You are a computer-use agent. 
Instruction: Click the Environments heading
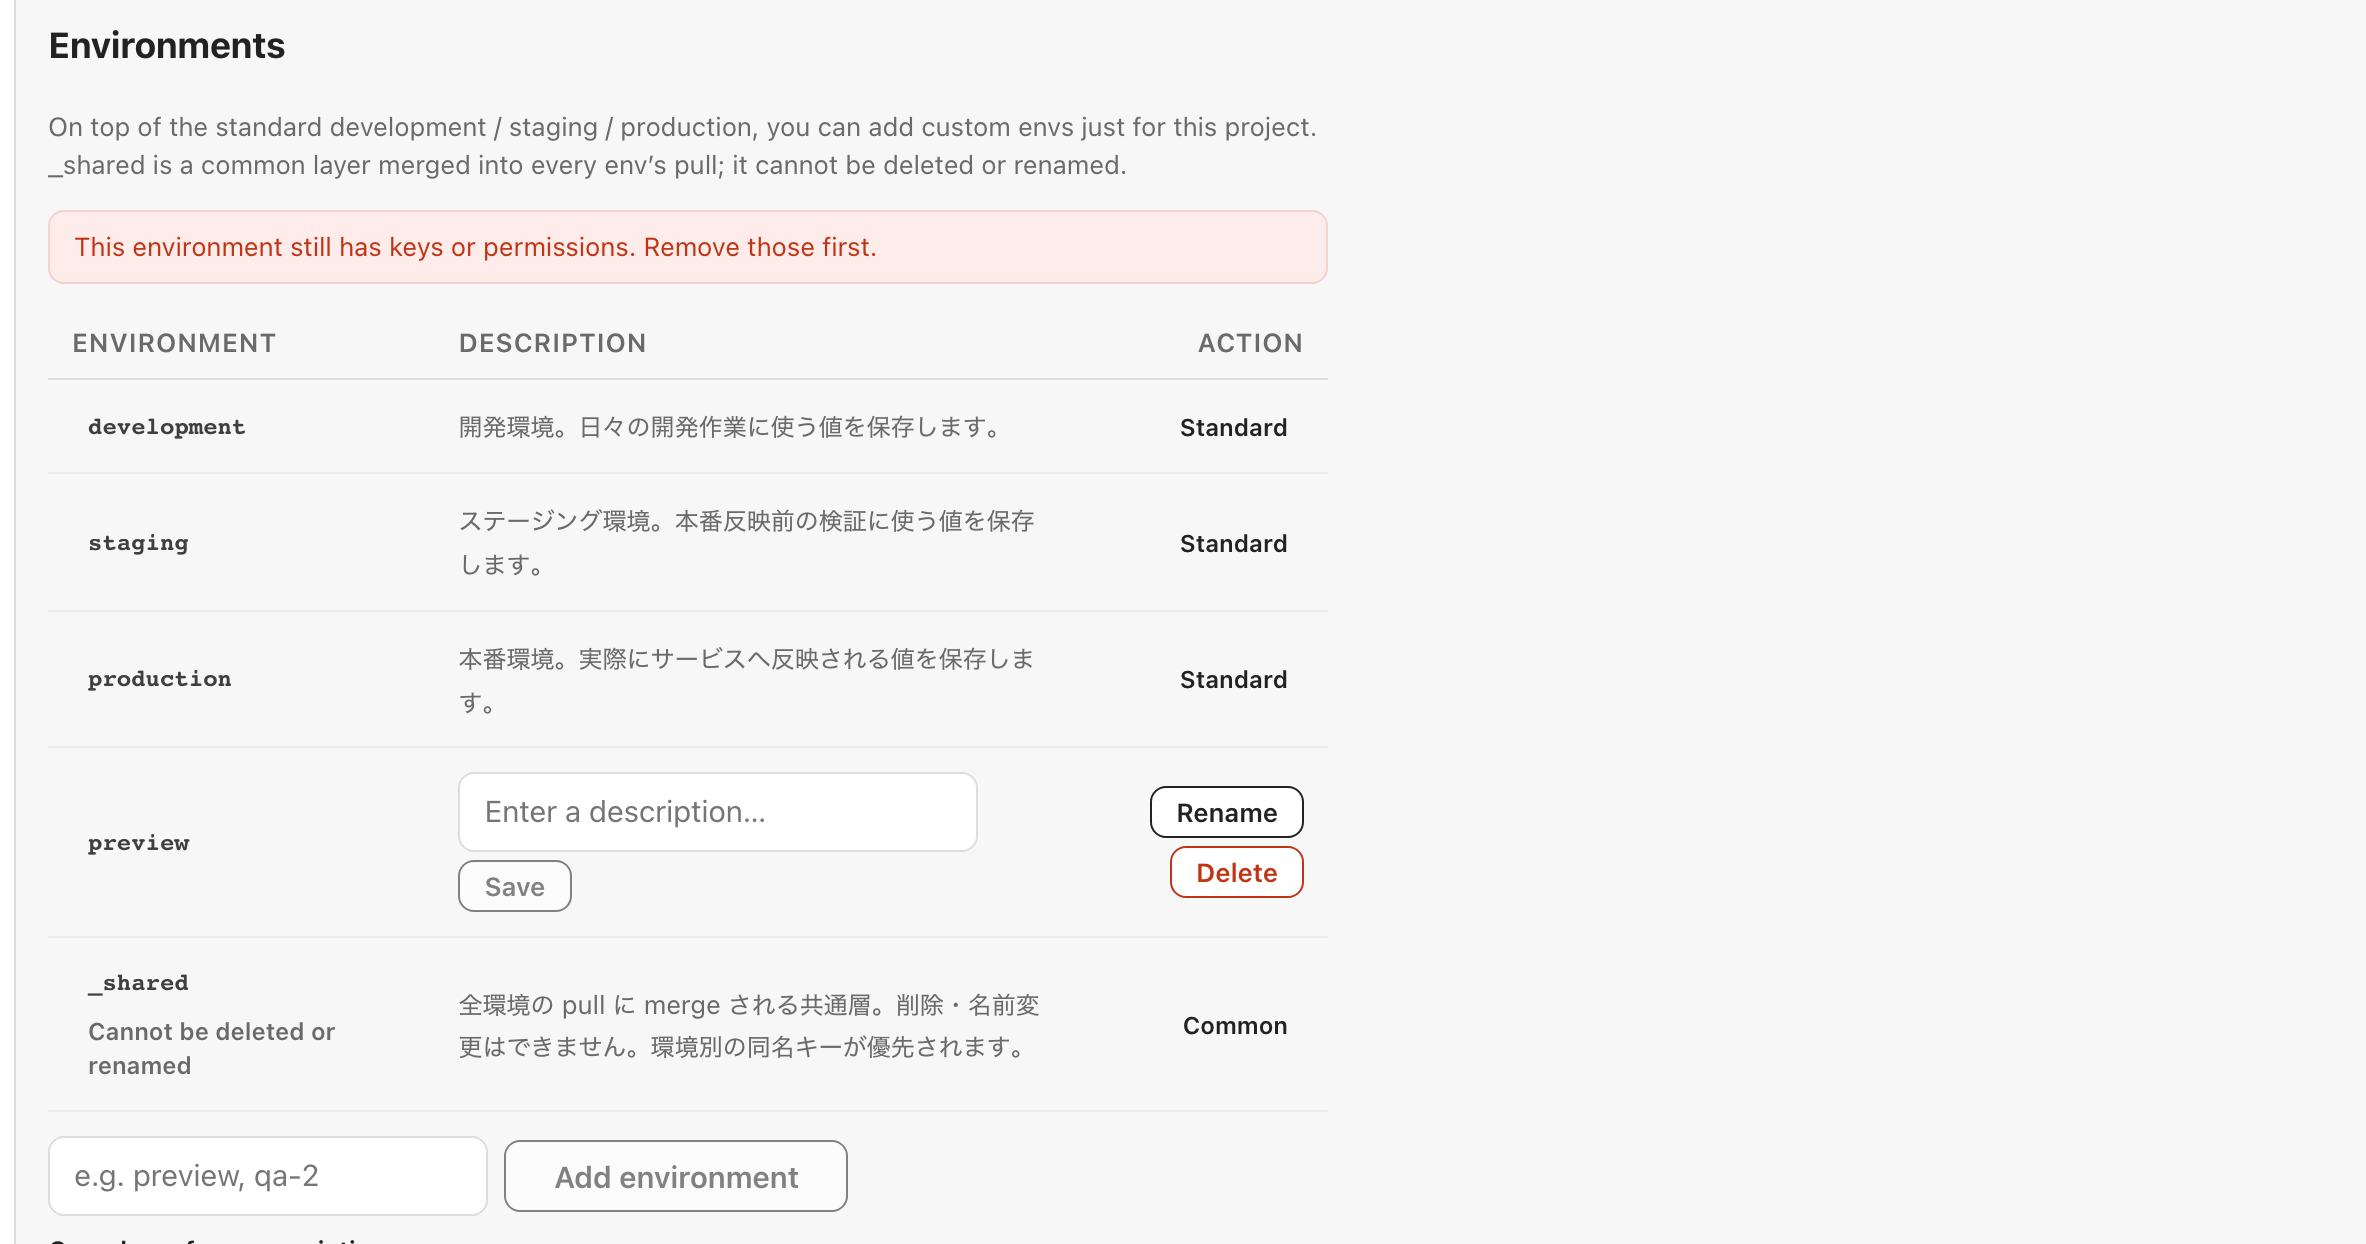pos(166,46)
